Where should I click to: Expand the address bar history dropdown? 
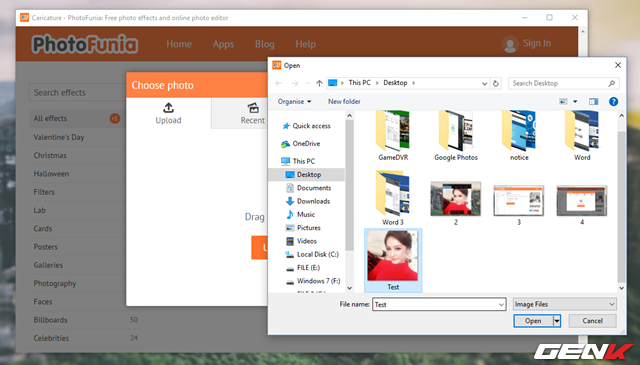click(484, 83)
